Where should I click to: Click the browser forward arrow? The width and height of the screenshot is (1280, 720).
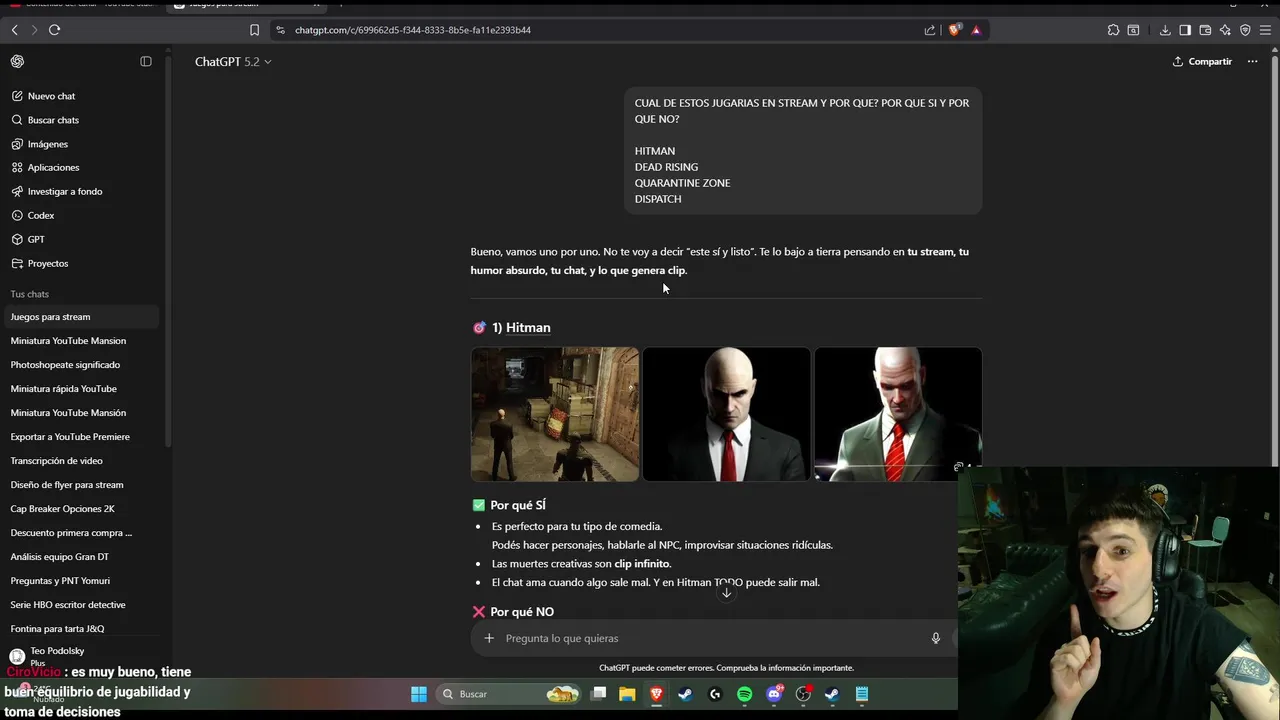tap(34, 30)
